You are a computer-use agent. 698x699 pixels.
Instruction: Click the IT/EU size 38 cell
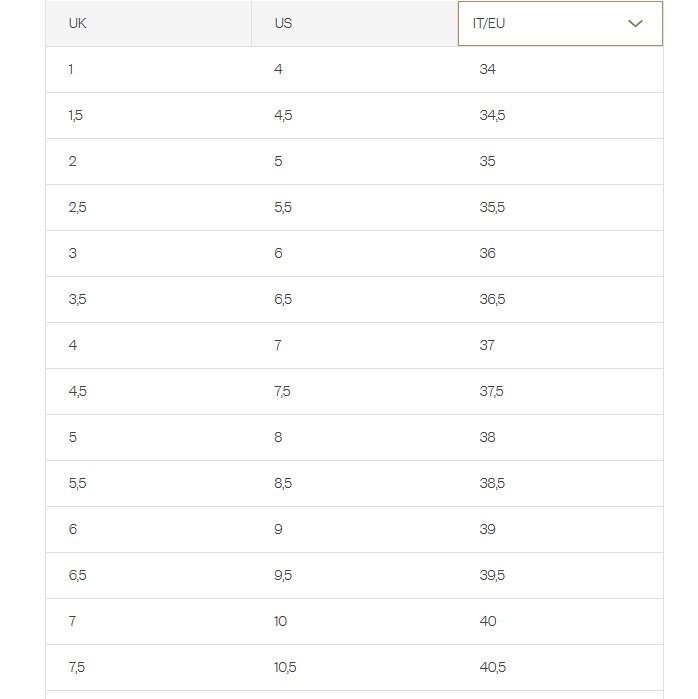click(x=560, y=437)
